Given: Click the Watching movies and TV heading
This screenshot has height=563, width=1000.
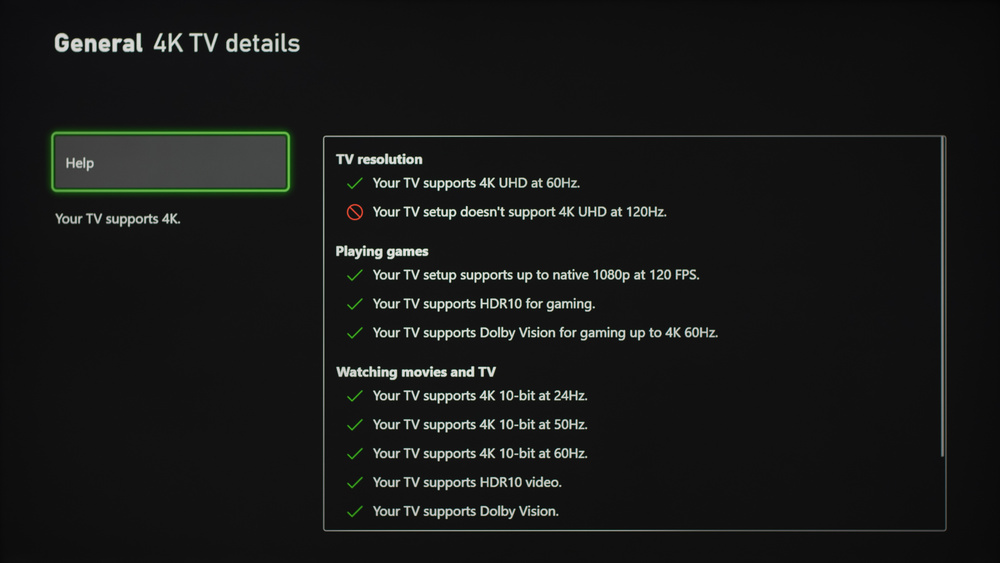Looking at the screenshot, I should pos(416,372).
